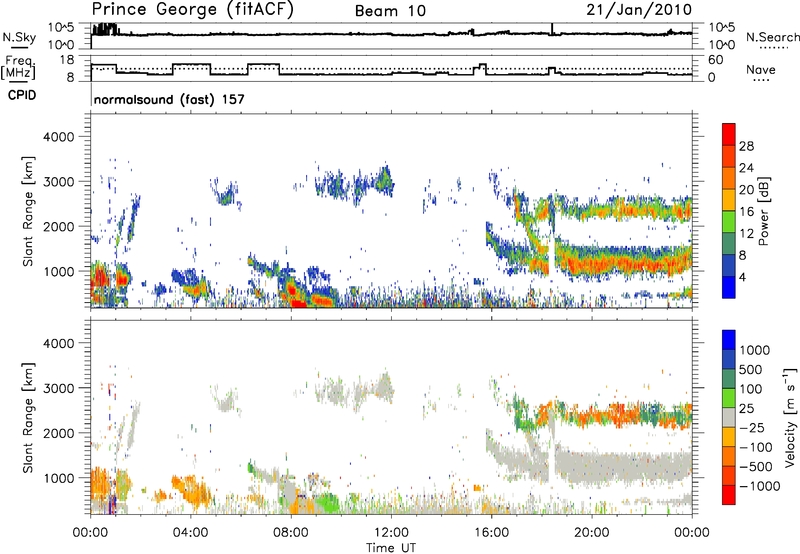Viewport: 800px width, 554px height.
Task: Select the 'Freq. [MHz]' axis label
Action: (x=19, y=67)
